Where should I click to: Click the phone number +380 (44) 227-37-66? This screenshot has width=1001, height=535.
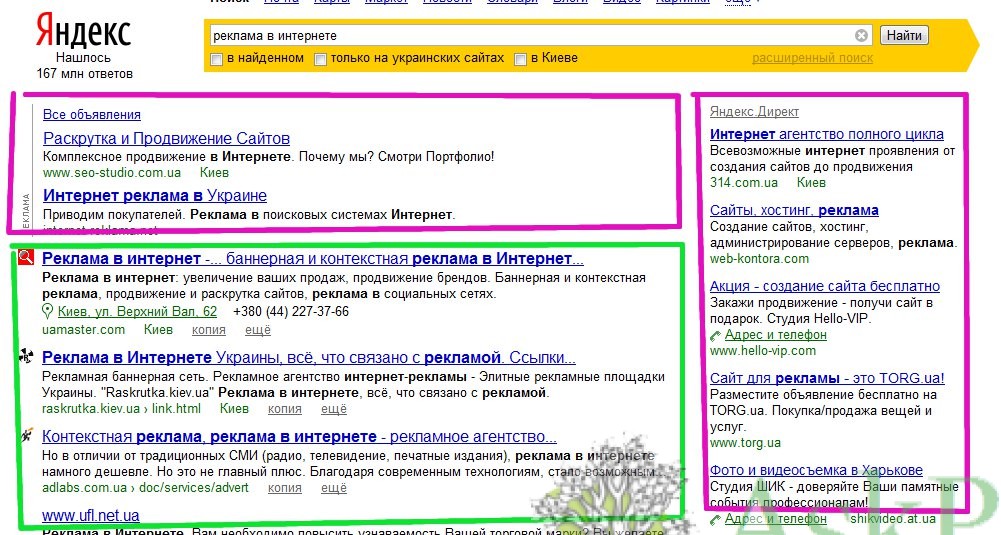click(x=291, y=312)
